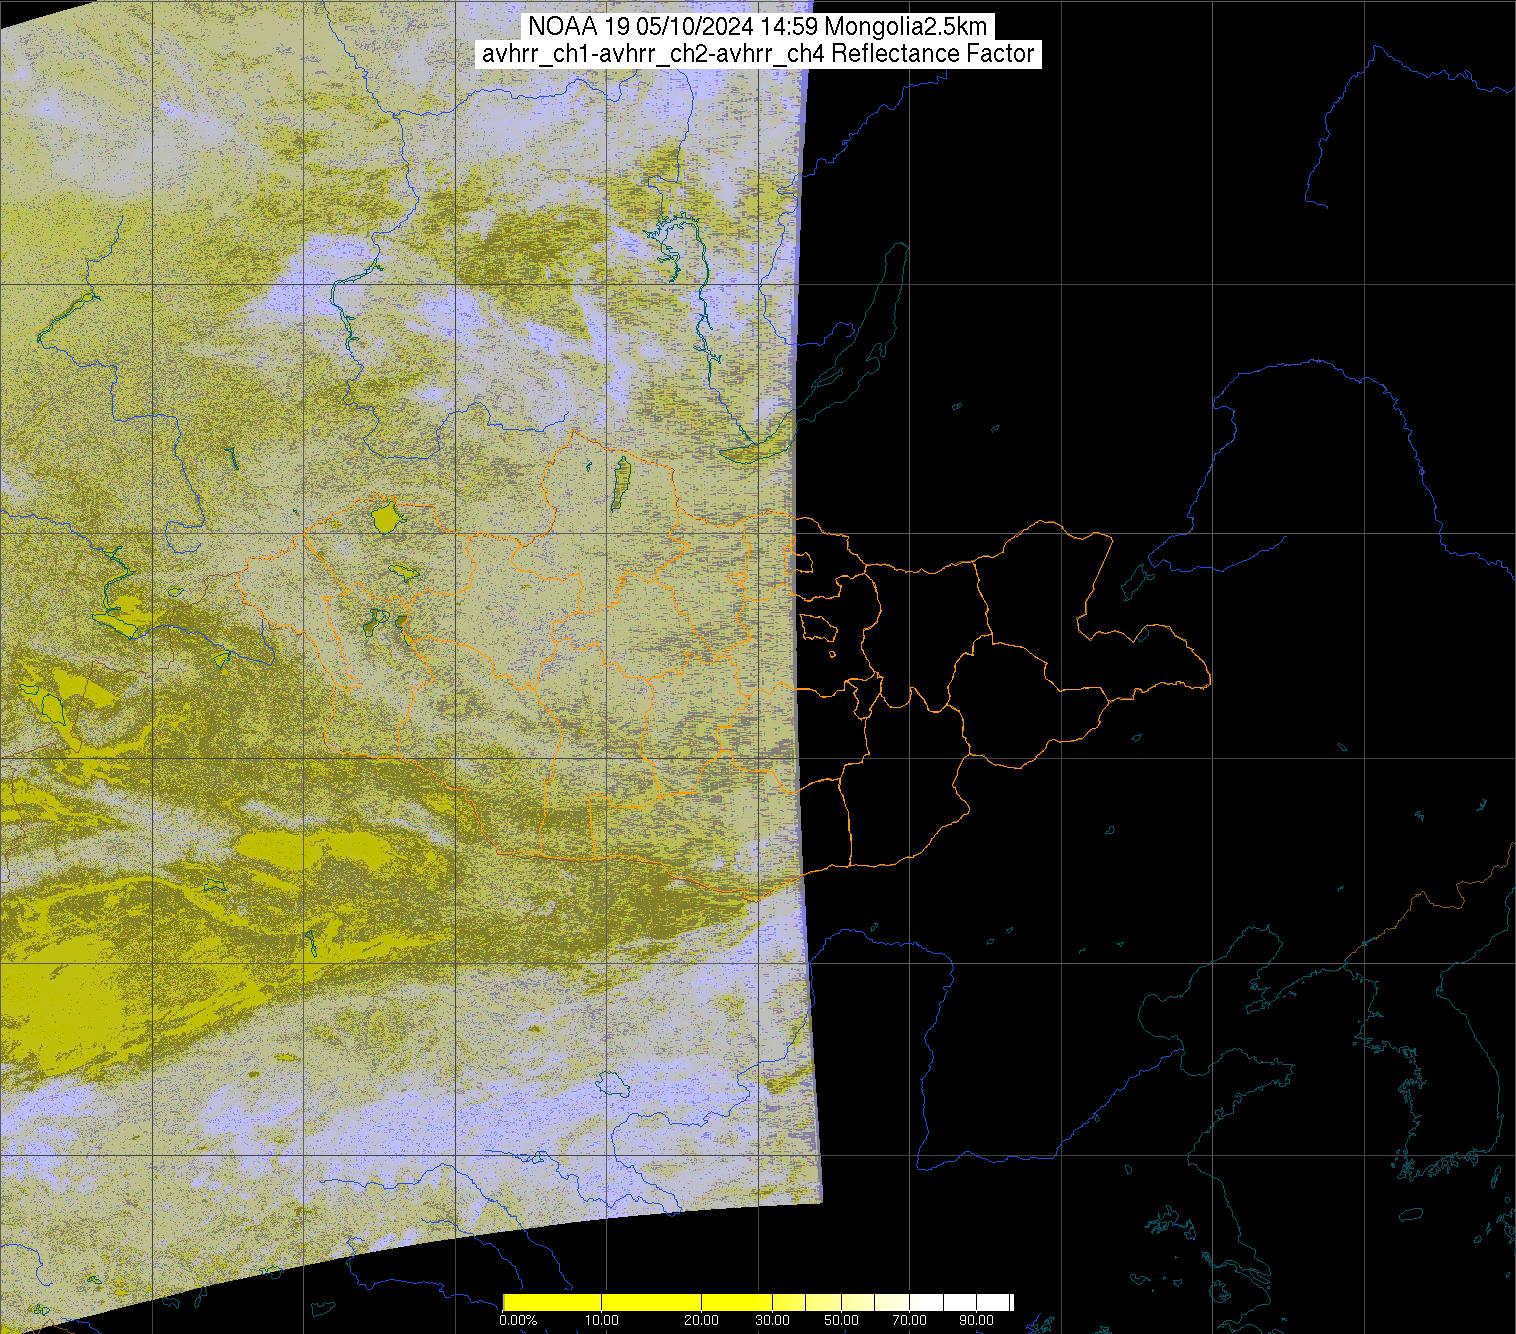Screen dimensions: 1516x1334
Task: Click the Qinghai lake outline in the south
Action: pos(610,1084)
